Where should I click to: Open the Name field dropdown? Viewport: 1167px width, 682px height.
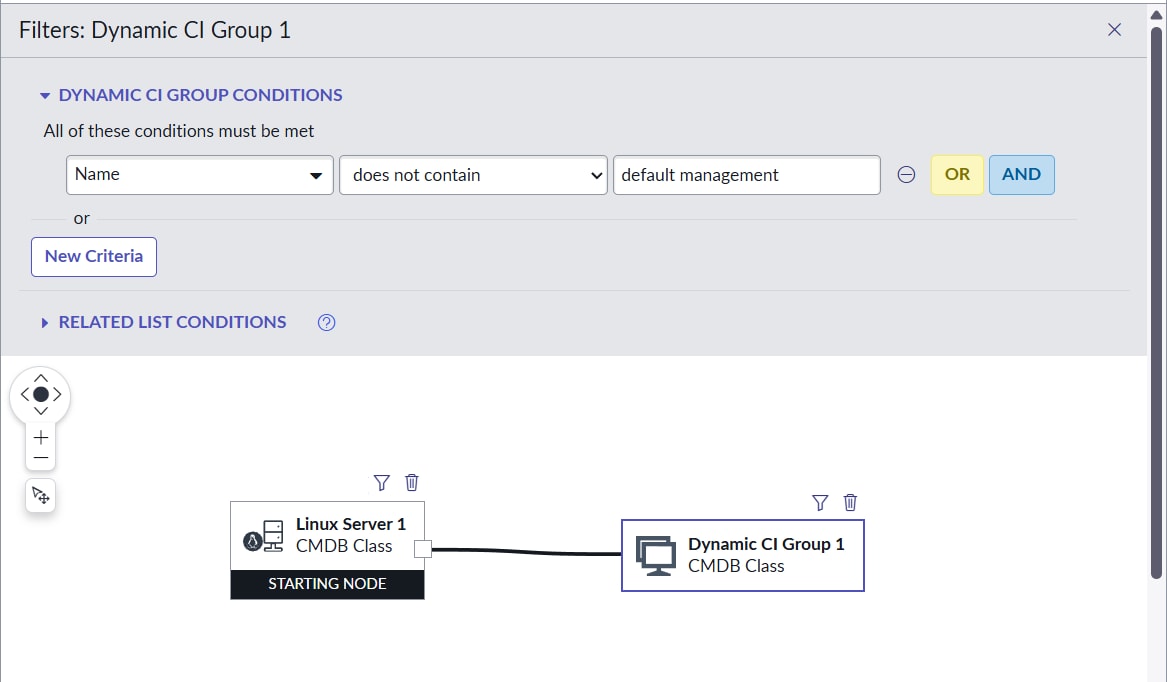200,175
